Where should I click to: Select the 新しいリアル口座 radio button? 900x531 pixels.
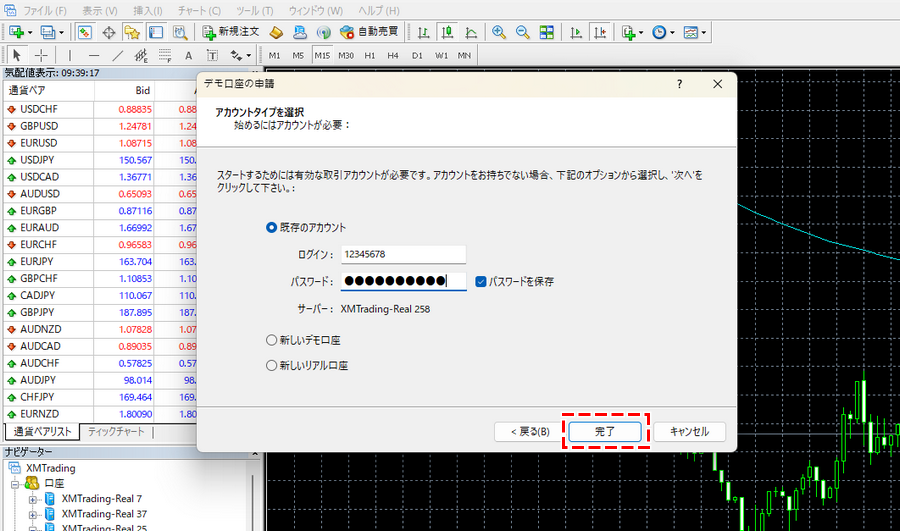click(x=271, y=365)
